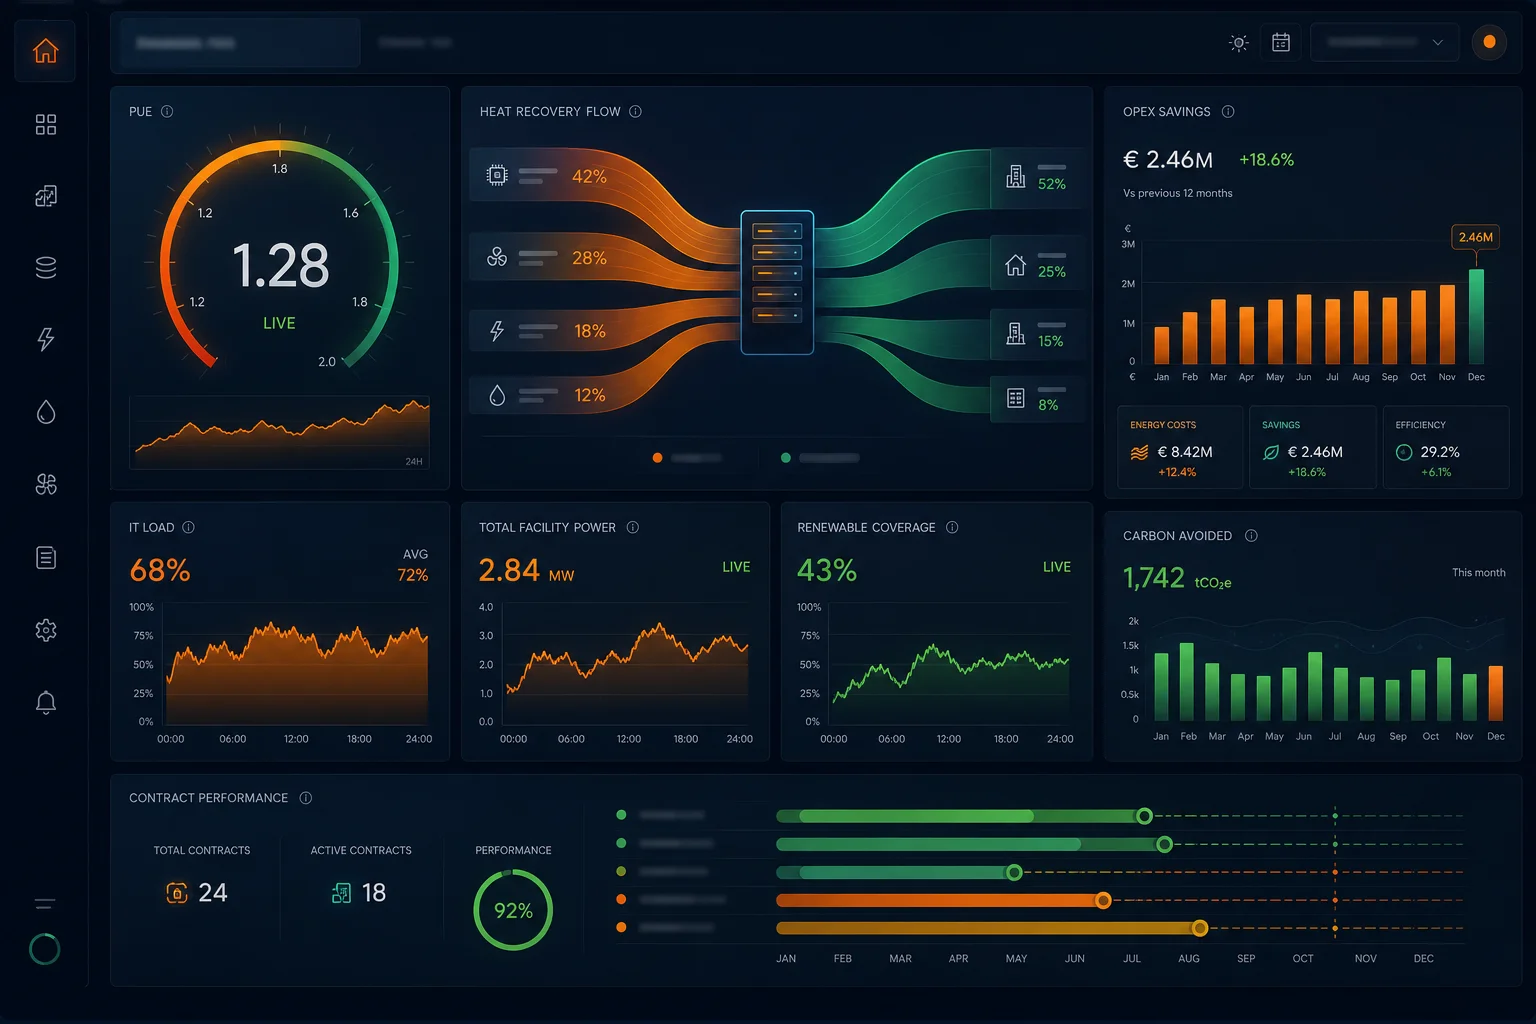Select the house output at 25%

click(x=1037, y=264)
